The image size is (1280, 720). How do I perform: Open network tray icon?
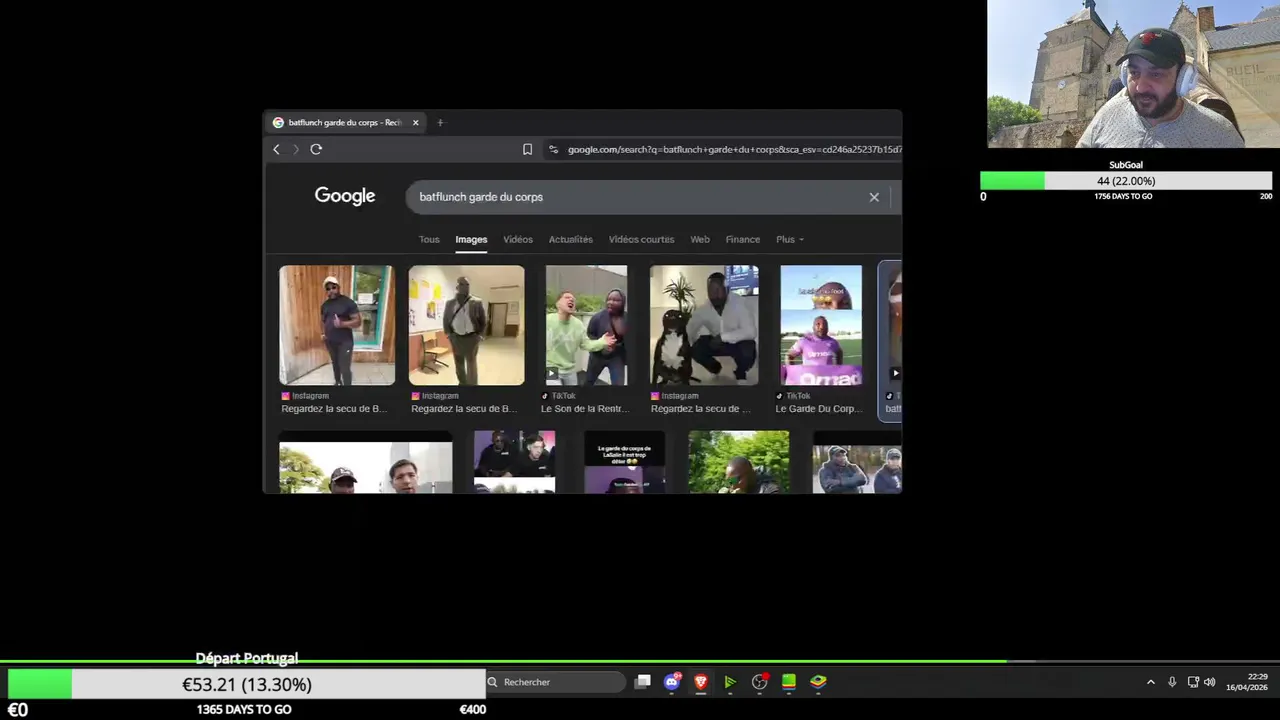(x=1193, y=682)
